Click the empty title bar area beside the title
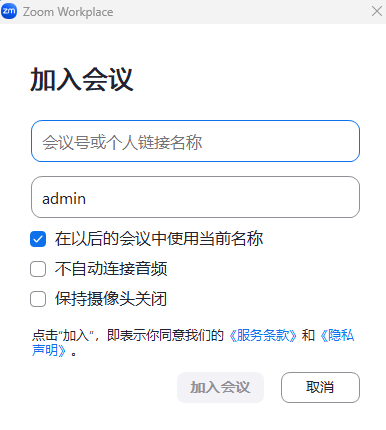 pos(240,12)
